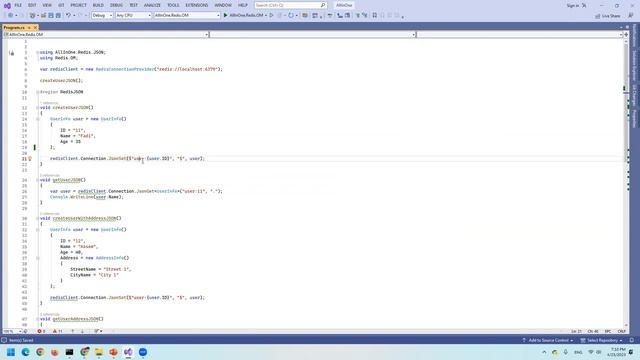Start debugging with green play AllInOne.Redis.OM button
Viewport: 640px width, 360px height.
point(243,16)
